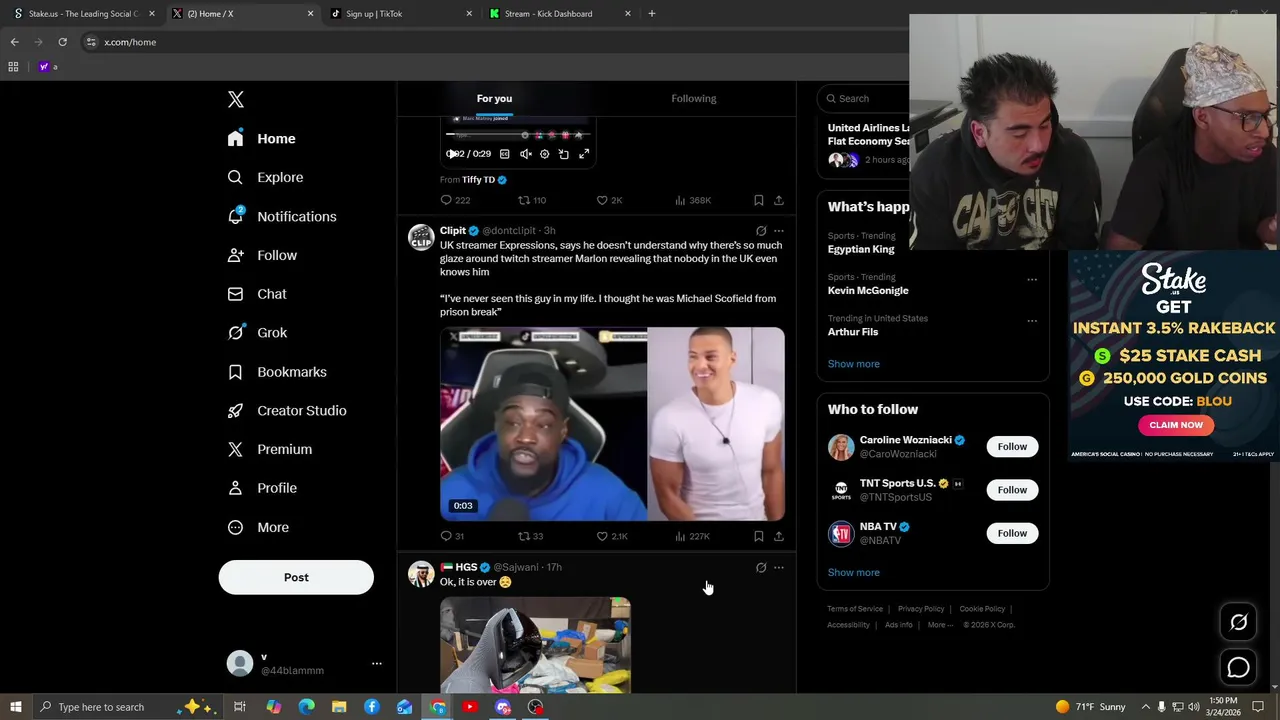This screenshot has height=720, width=1280.
Task: Open Creator Studio in the sidebar
Action: pyautogui.click(x=287, y=411)
